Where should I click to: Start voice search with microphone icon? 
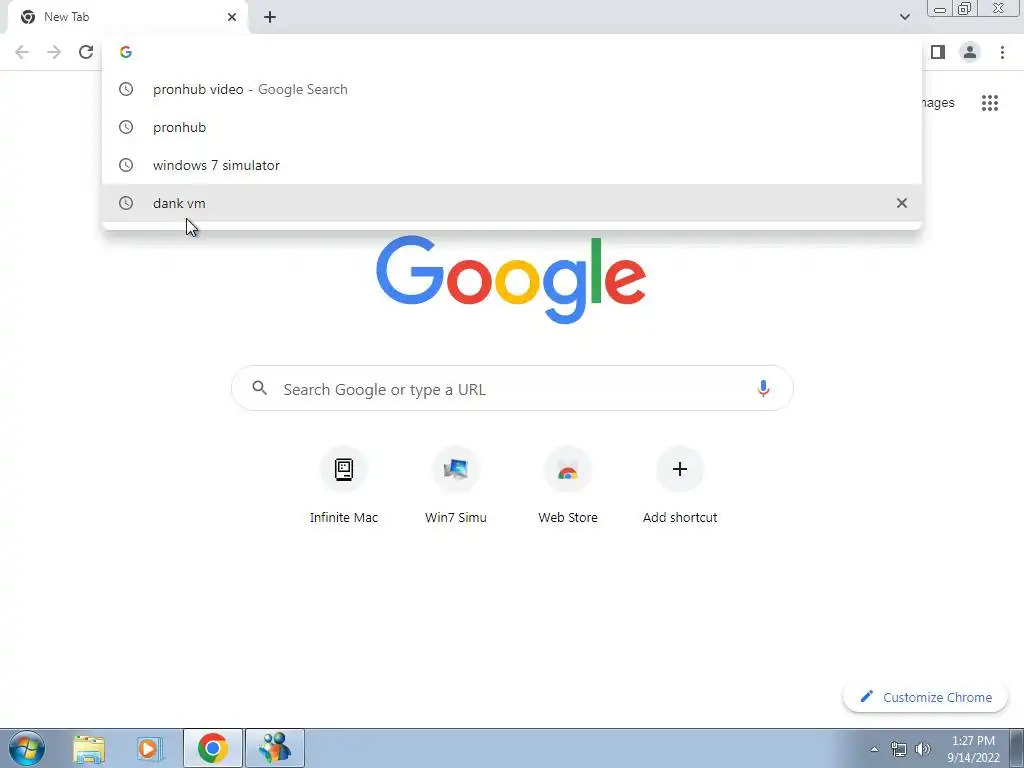763,389
